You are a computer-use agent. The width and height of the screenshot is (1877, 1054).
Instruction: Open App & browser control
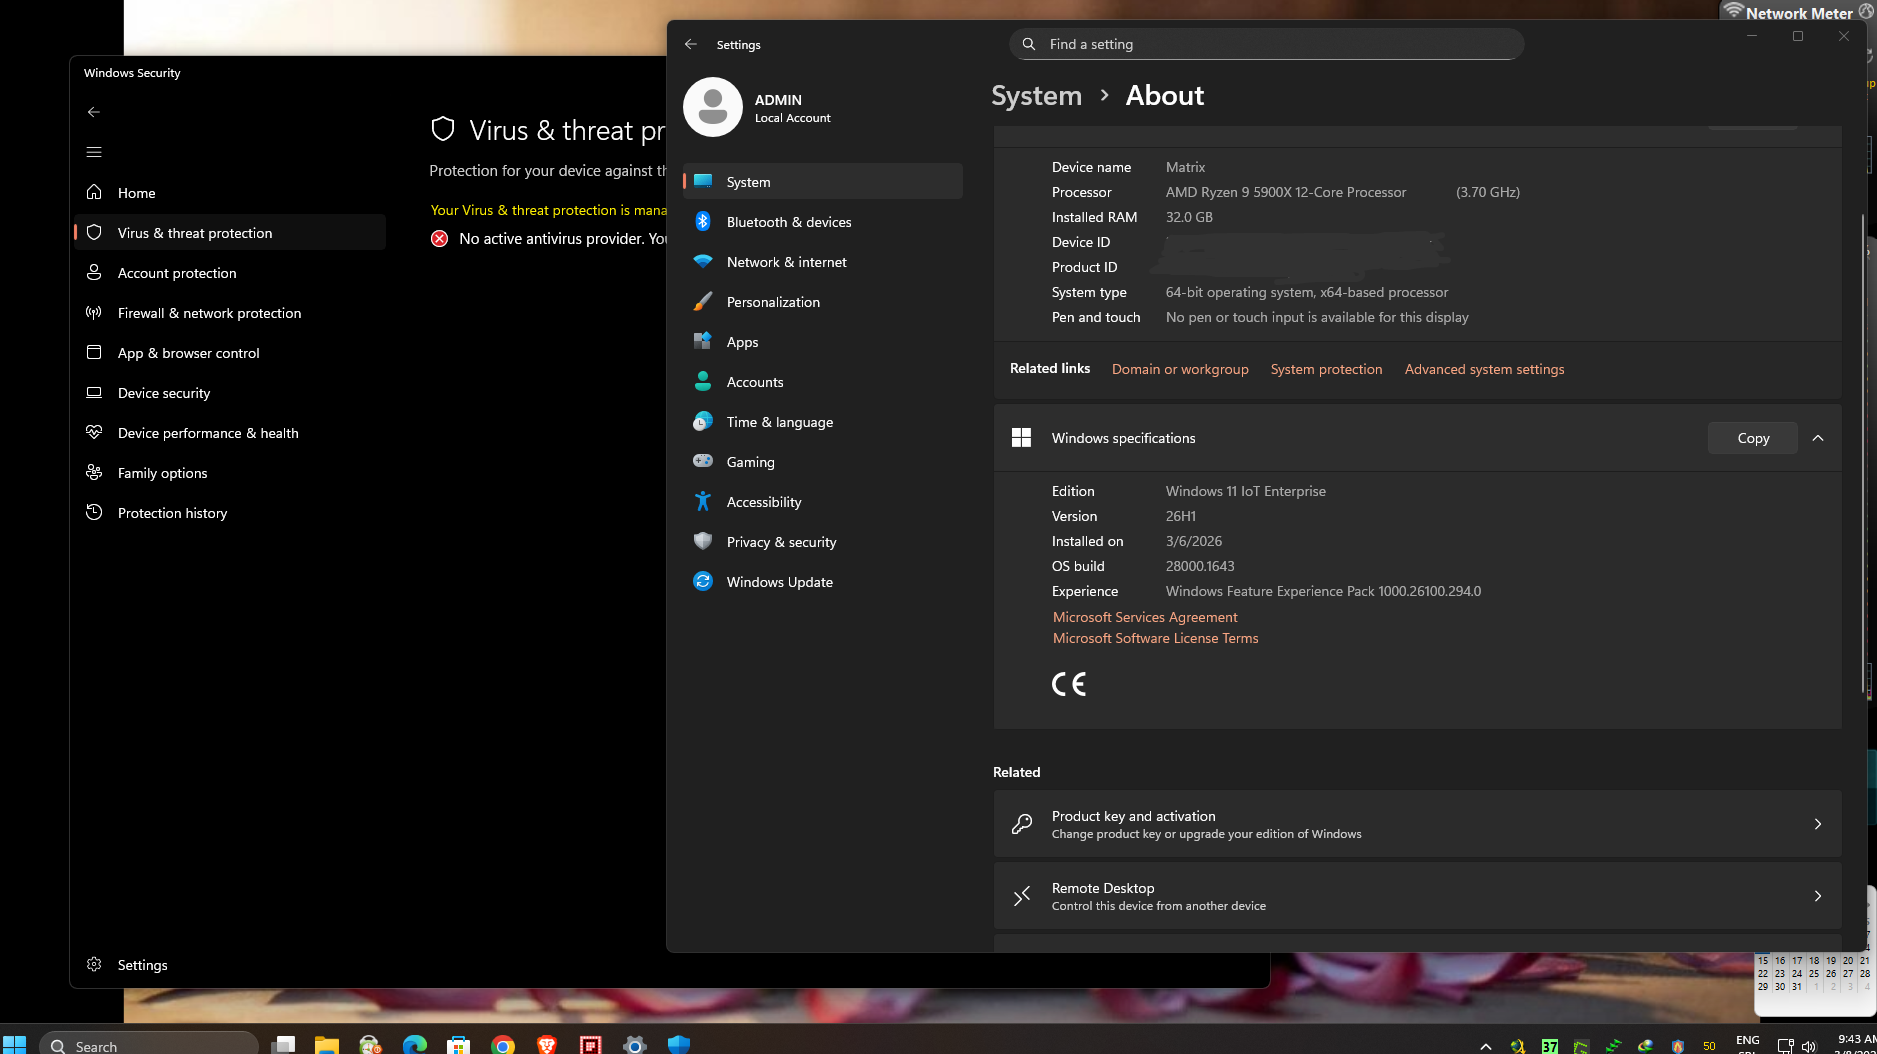pyautogui.click(x=230, y=352)
